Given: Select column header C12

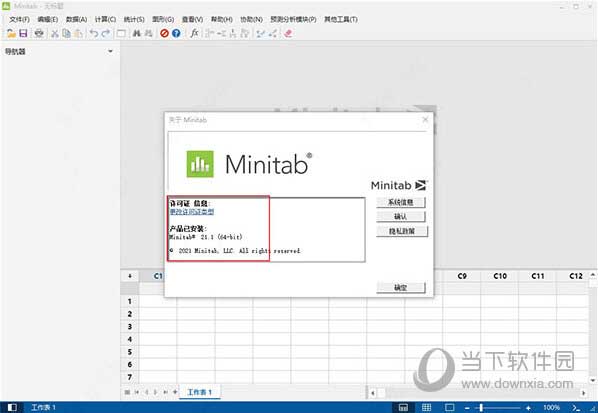Looking at the screenshot, I should [575, 276].
